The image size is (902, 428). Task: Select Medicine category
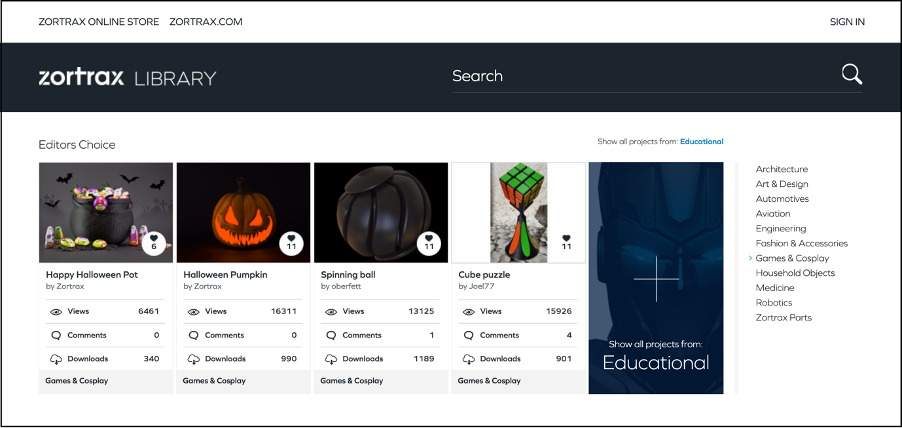pyautogui.click(x=775, y=288)
